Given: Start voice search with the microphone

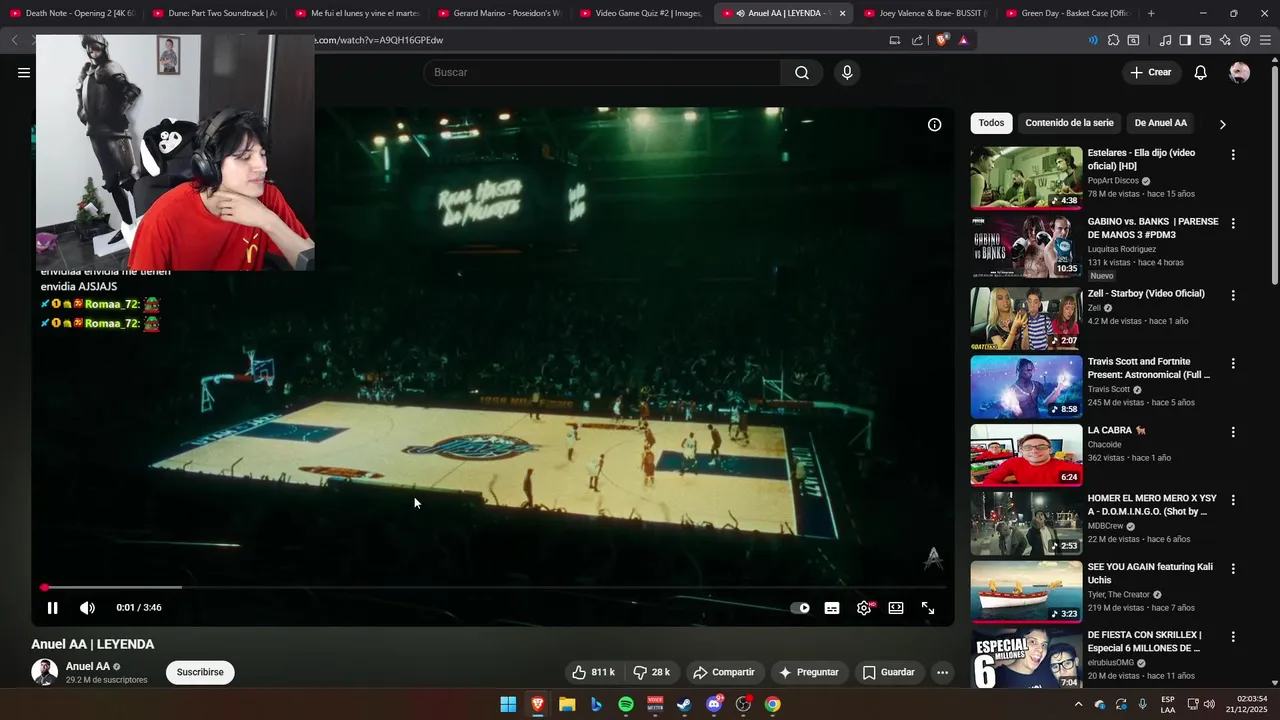Looking at the screenshot, I should (847, 72).
